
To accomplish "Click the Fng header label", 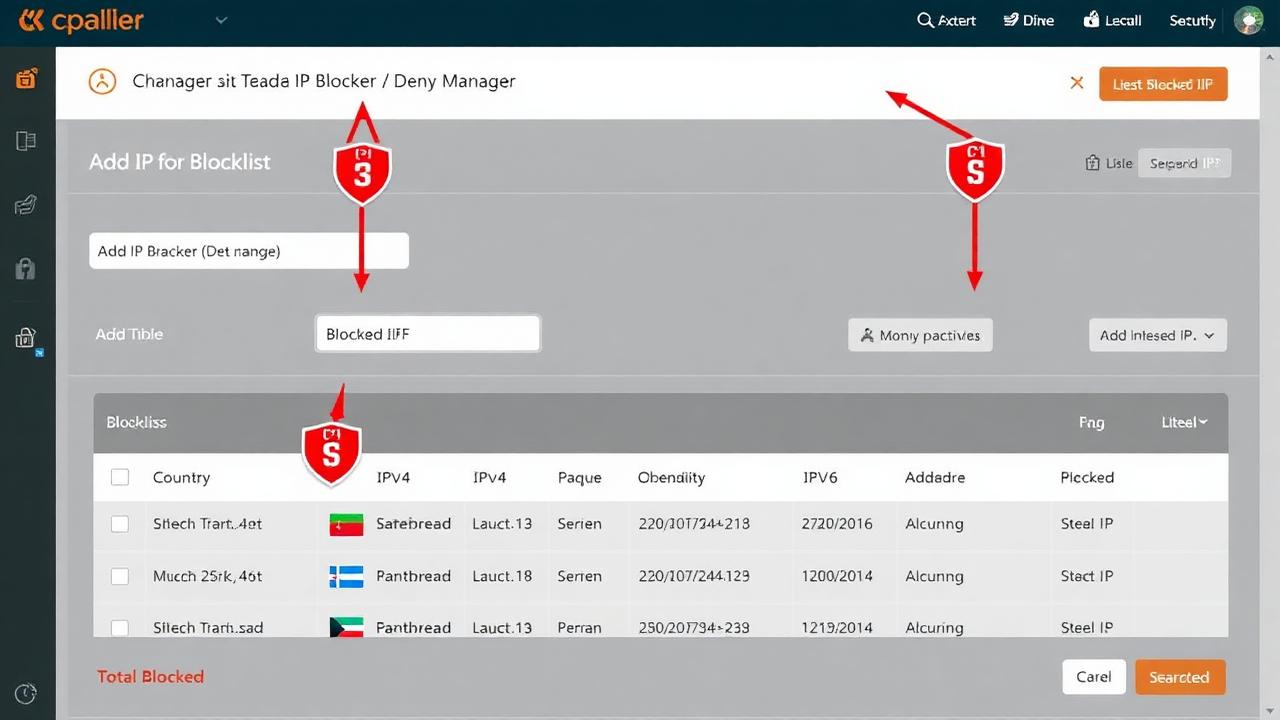I will [1091, 423].
